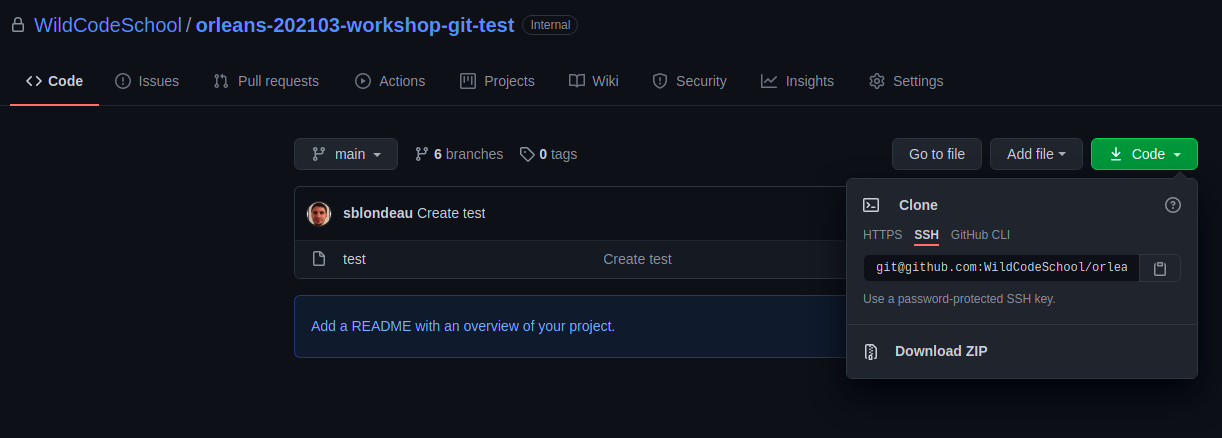Open the test file row

tap(570, 259)
